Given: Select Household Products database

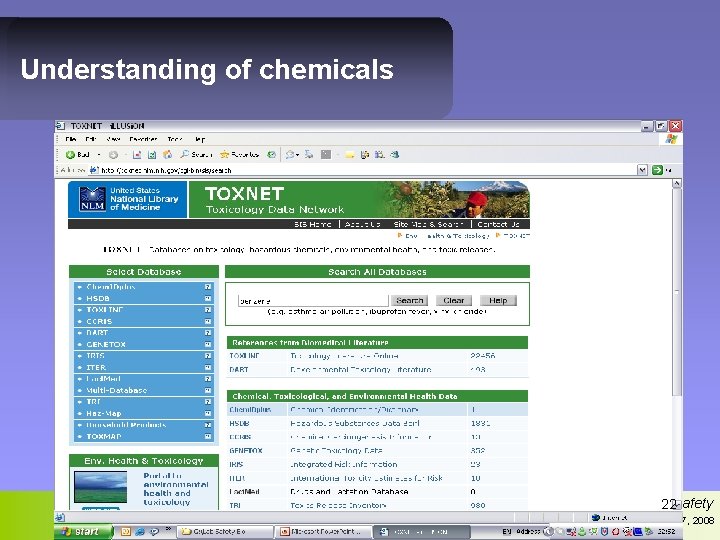Looking at the screenshot, I should pyautogui.click(x=126, y=425).
